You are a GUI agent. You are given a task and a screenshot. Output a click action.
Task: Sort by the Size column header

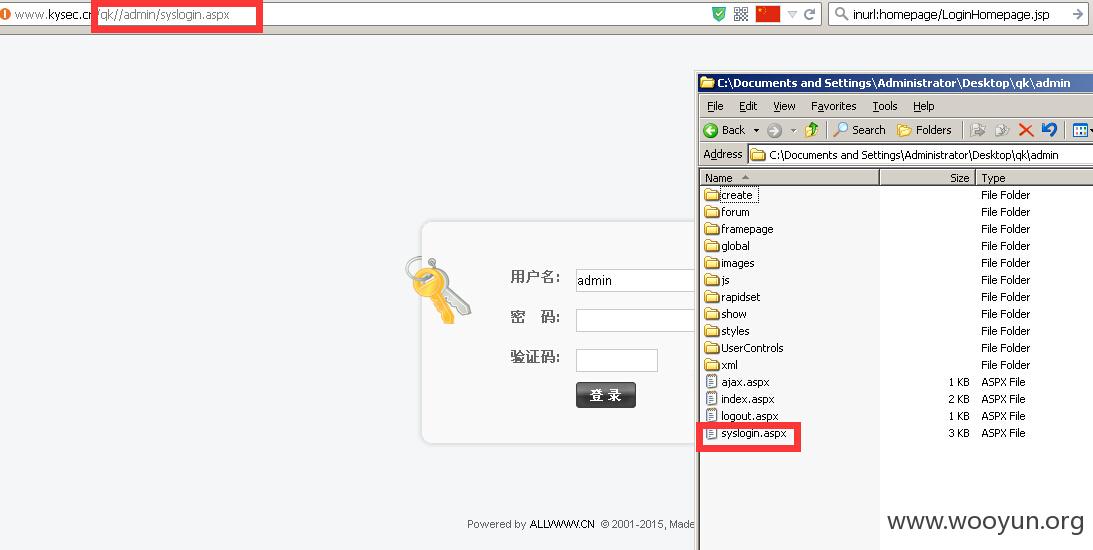tap(927, 178)
